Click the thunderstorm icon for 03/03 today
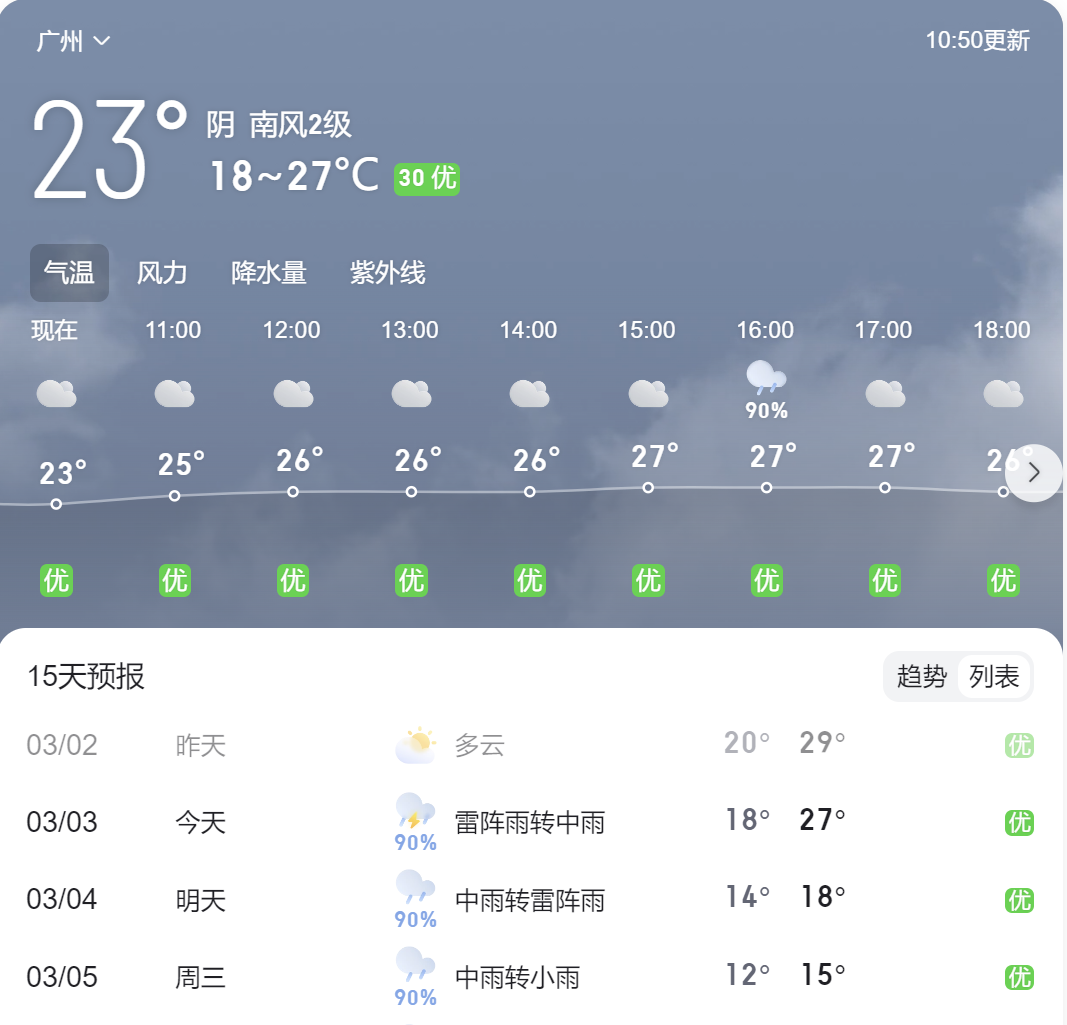This screenshot has width=1067, height=1025. [x=415, y=810]
